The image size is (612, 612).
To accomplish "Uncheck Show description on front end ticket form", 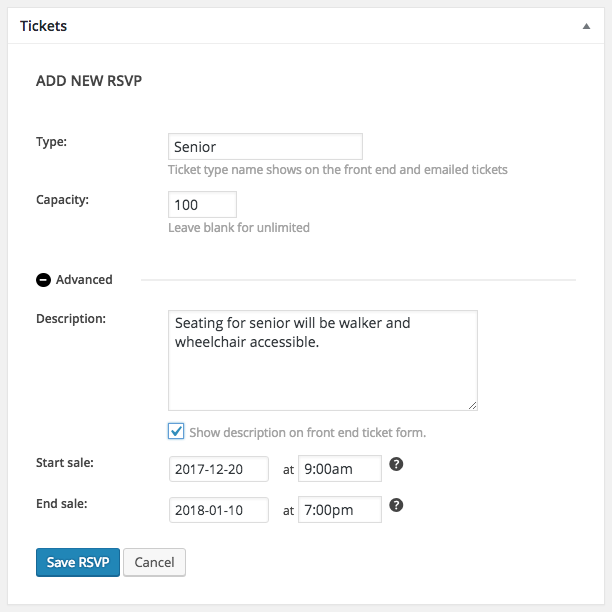I will (176, 431).
